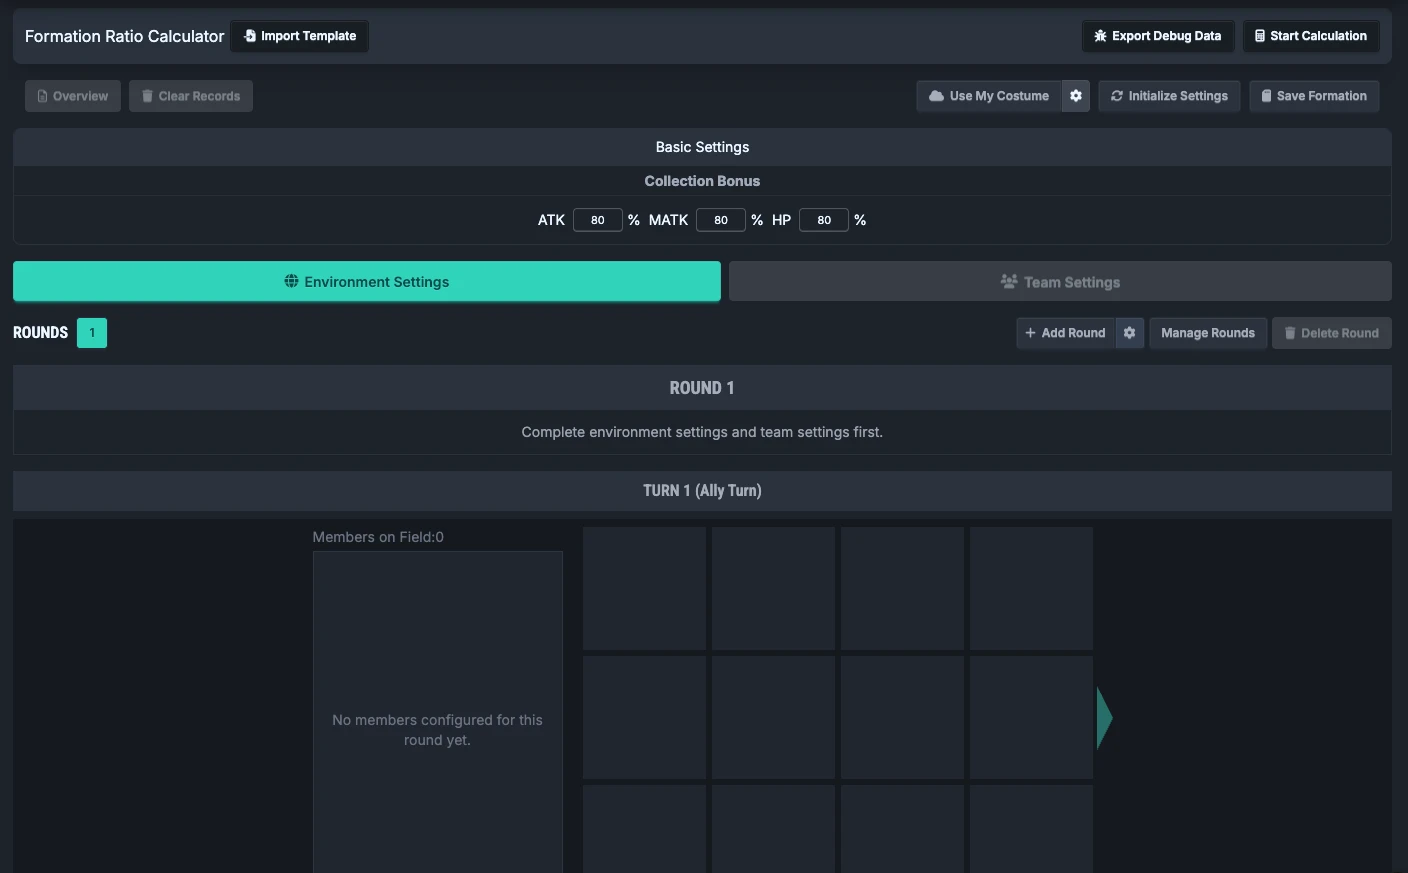Open Manage Rounds dialog
This screenshot has width=1408, height=873.
tap(1208, 333)
